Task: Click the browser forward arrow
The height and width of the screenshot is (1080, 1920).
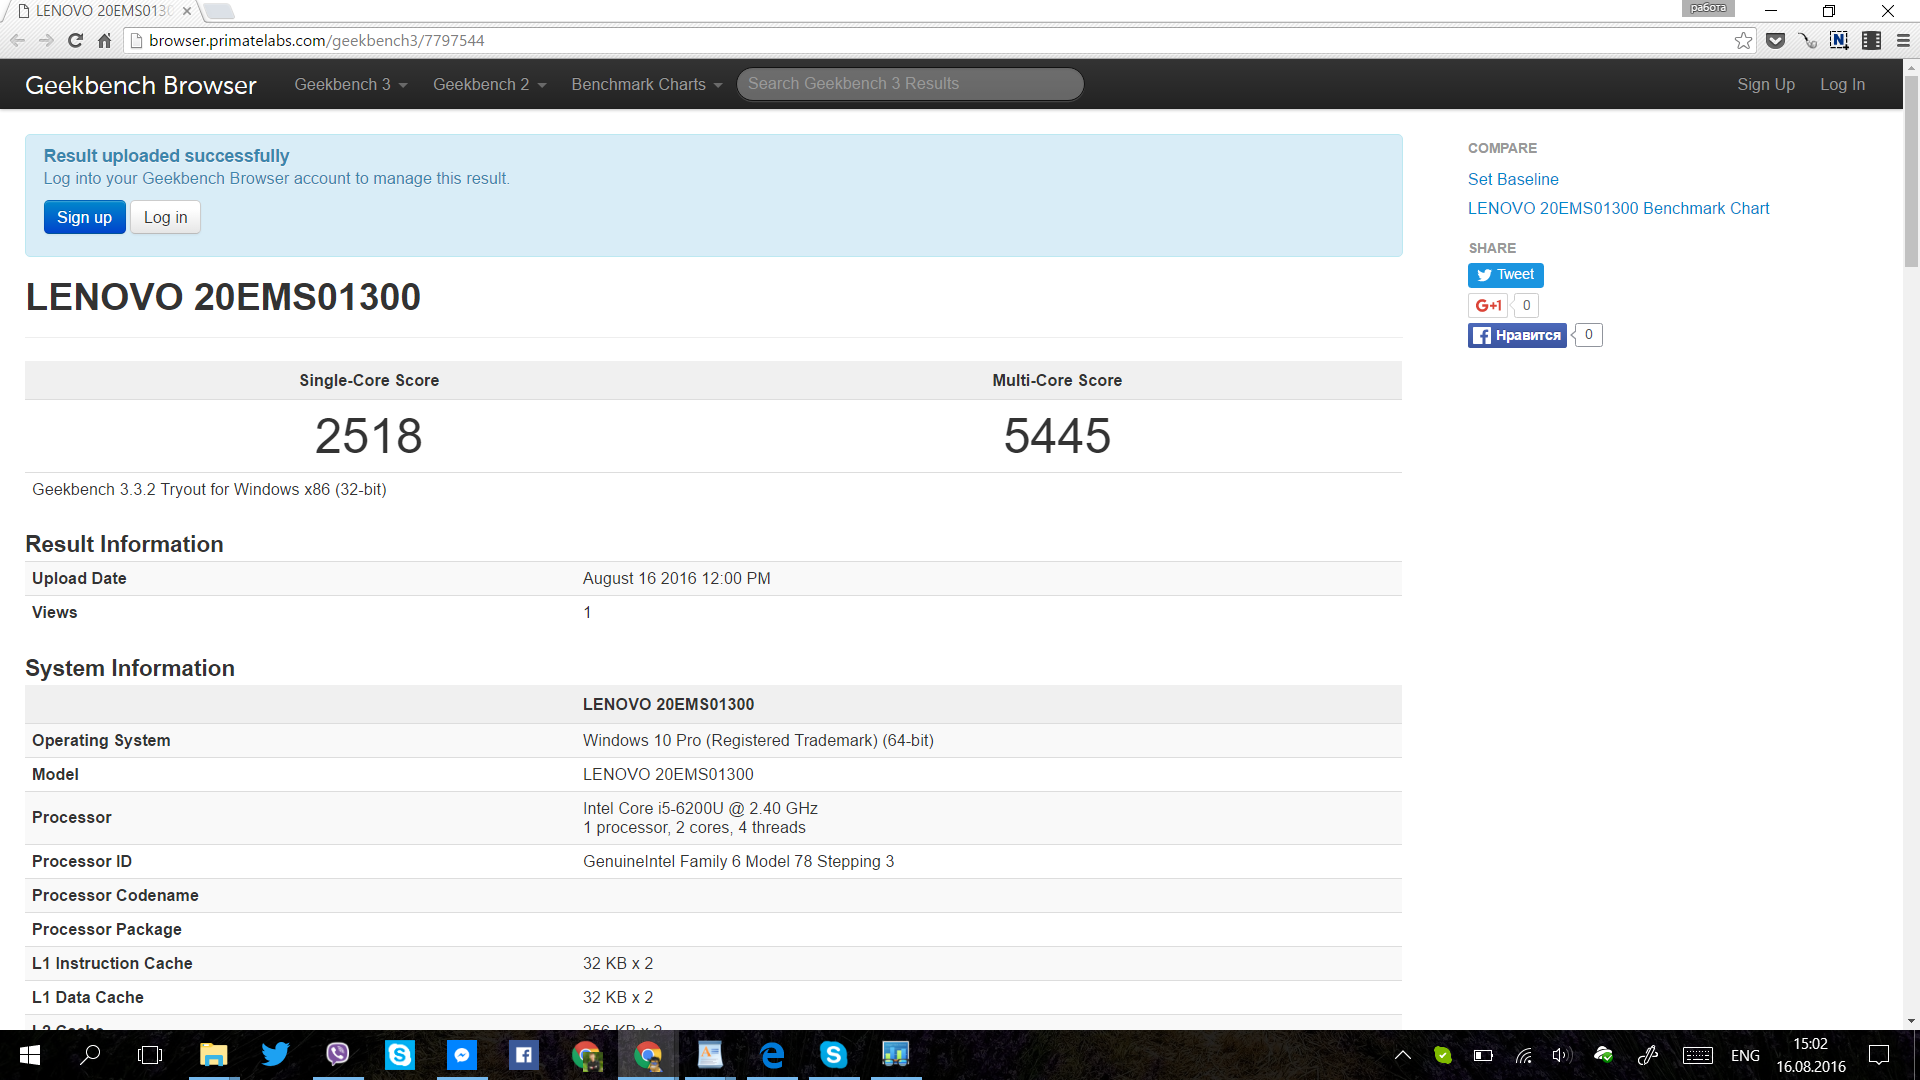Action: click(x=46, y=41)
